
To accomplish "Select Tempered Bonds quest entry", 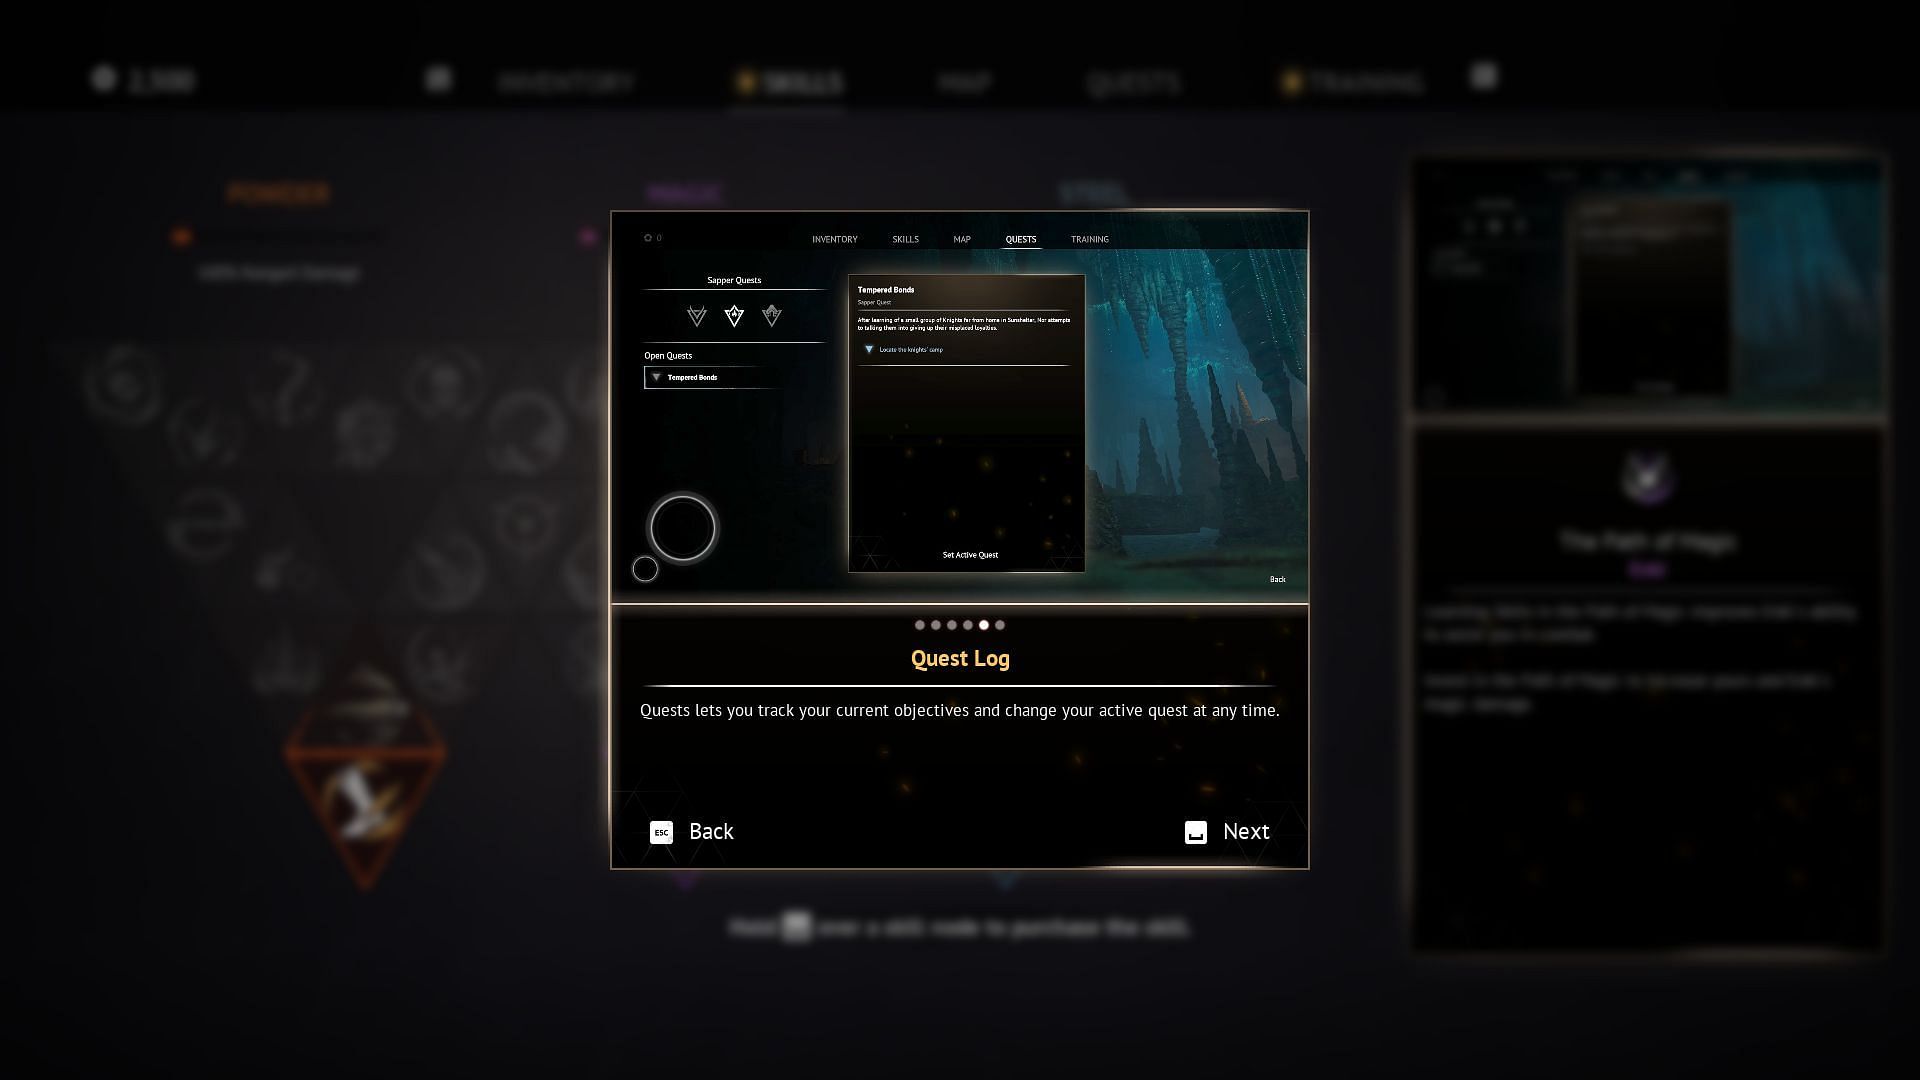I will click(x=733, y=377).
